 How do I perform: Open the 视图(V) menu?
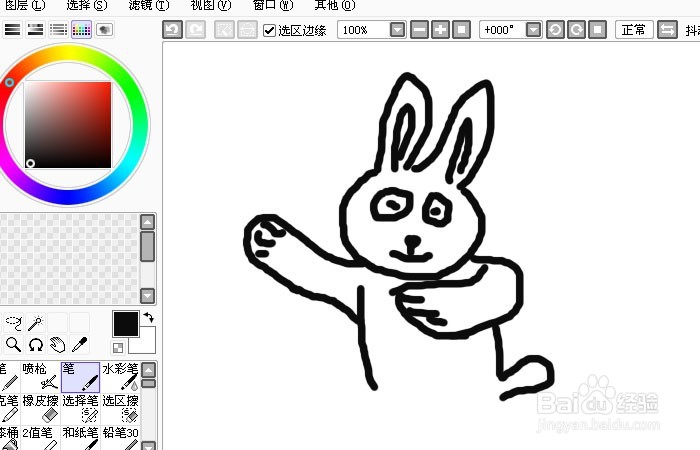211,5
